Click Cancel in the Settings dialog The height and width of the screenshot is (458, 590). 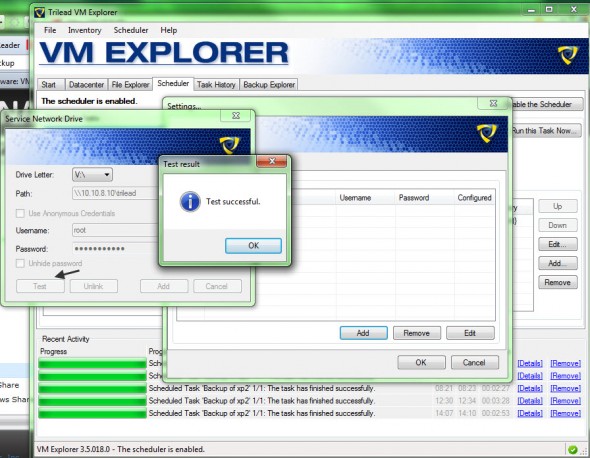474,362
